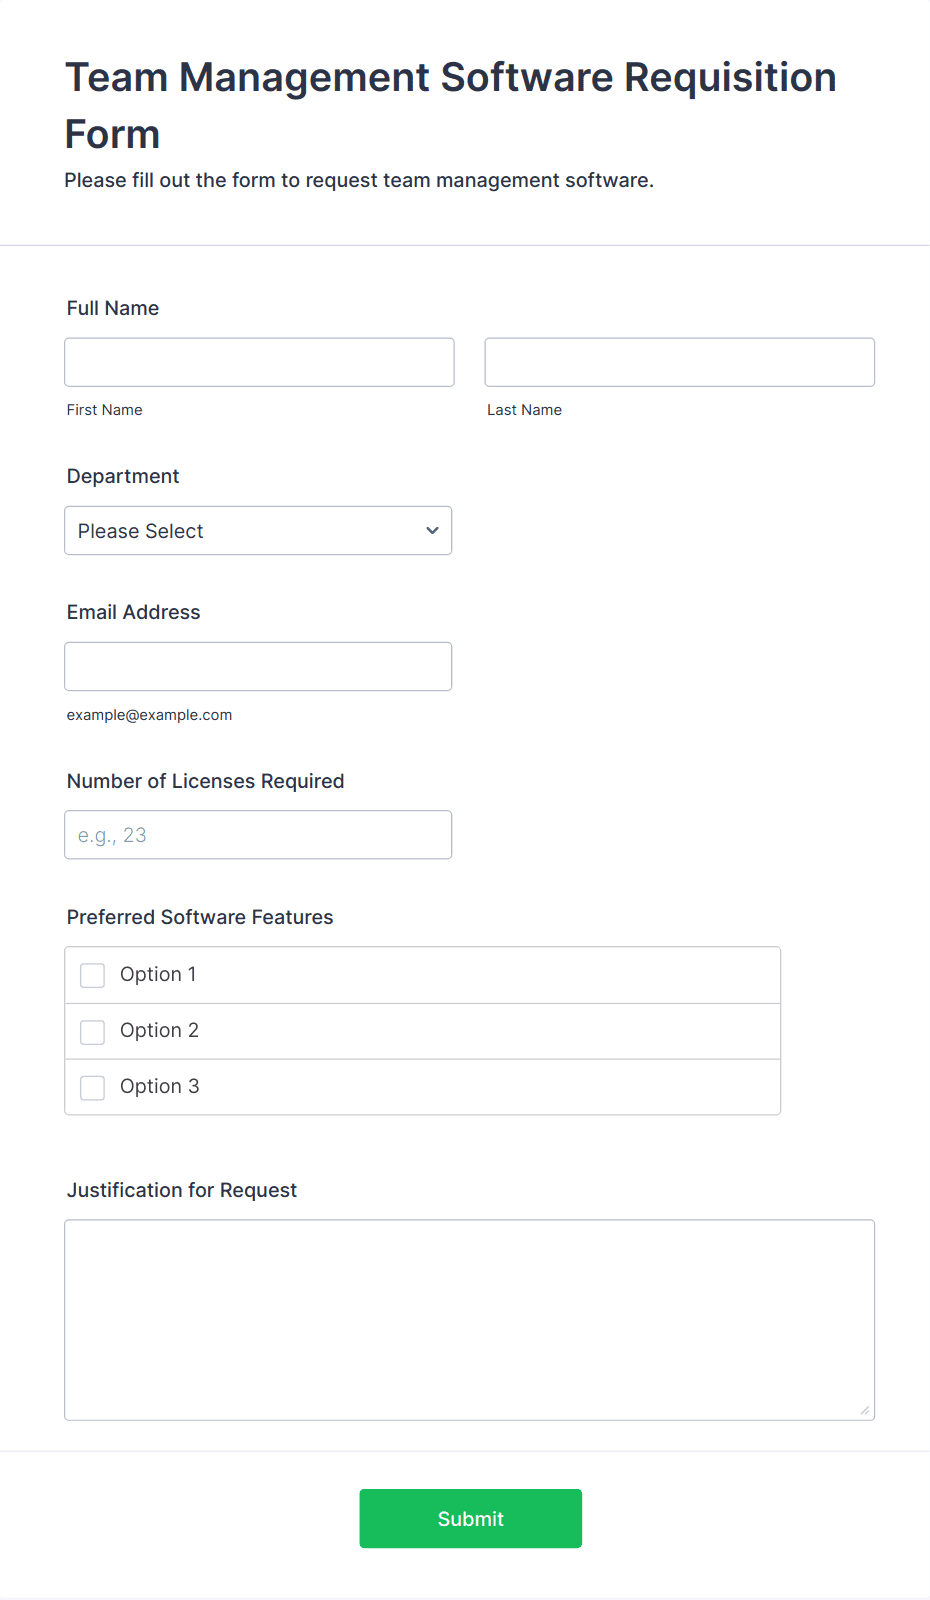Click the 'Justification for Request' label
Image resolution: width=930 pixels, height=1600 pixels.
point(182,1190)
